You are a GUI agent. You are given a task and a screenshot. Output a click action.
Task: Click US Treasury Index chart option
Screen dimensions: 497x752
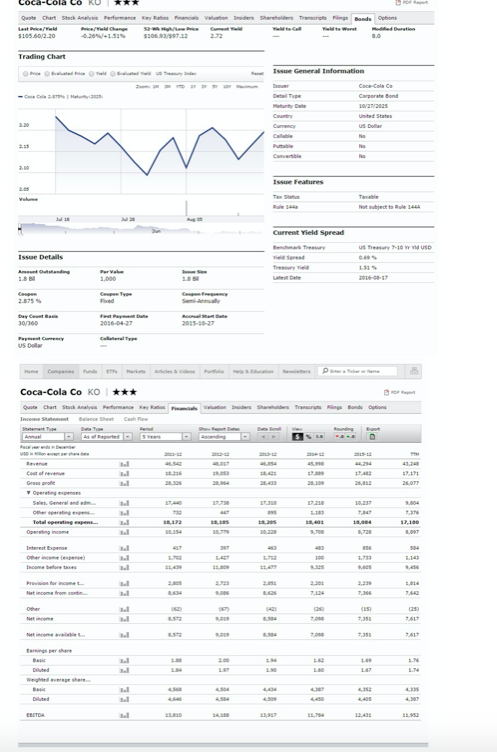pos(176,74)
